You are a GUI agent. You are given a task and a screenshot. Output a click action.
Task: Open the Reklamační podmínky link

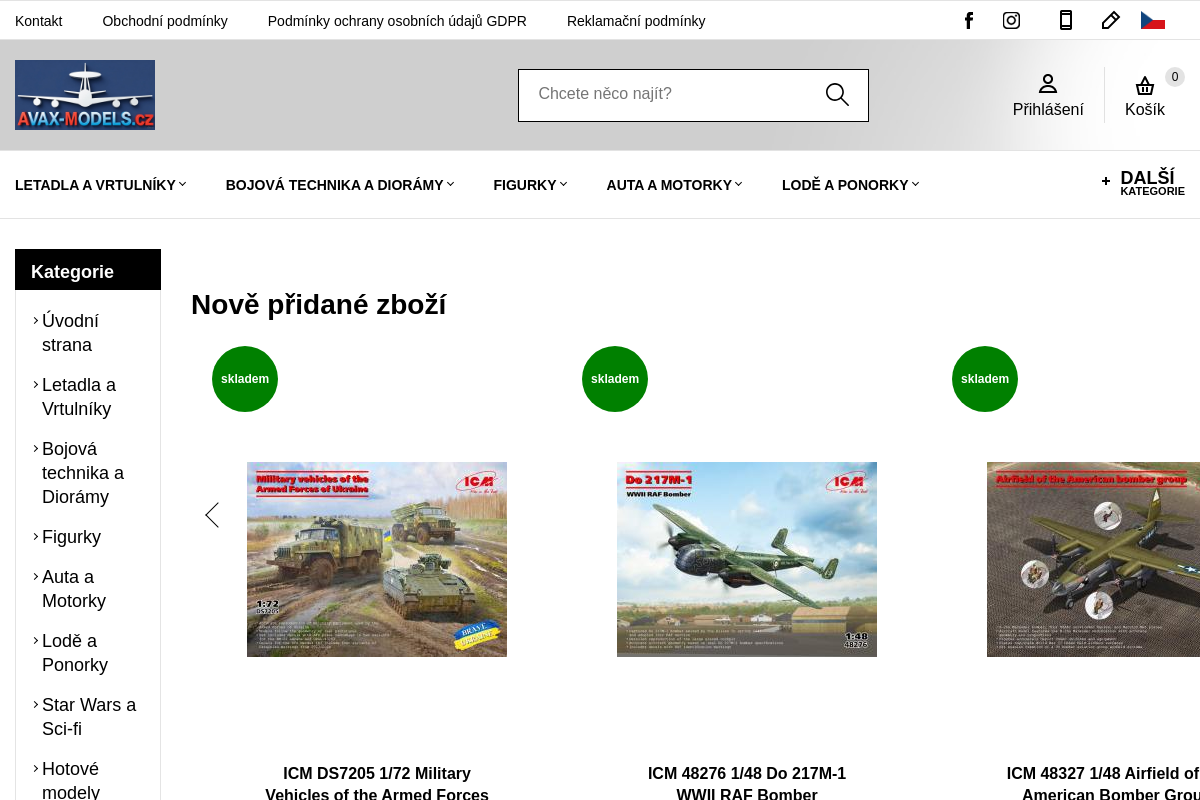pos(636,21)
